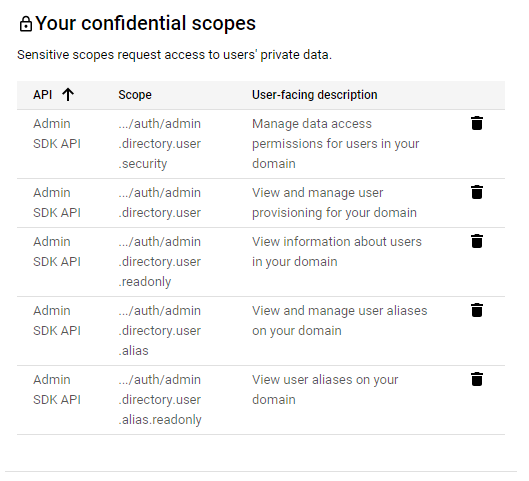The width and height of the screenshot is (529, 481).
Task: Delete the user provisioning scope row
Action: click(x=477, y=192)
